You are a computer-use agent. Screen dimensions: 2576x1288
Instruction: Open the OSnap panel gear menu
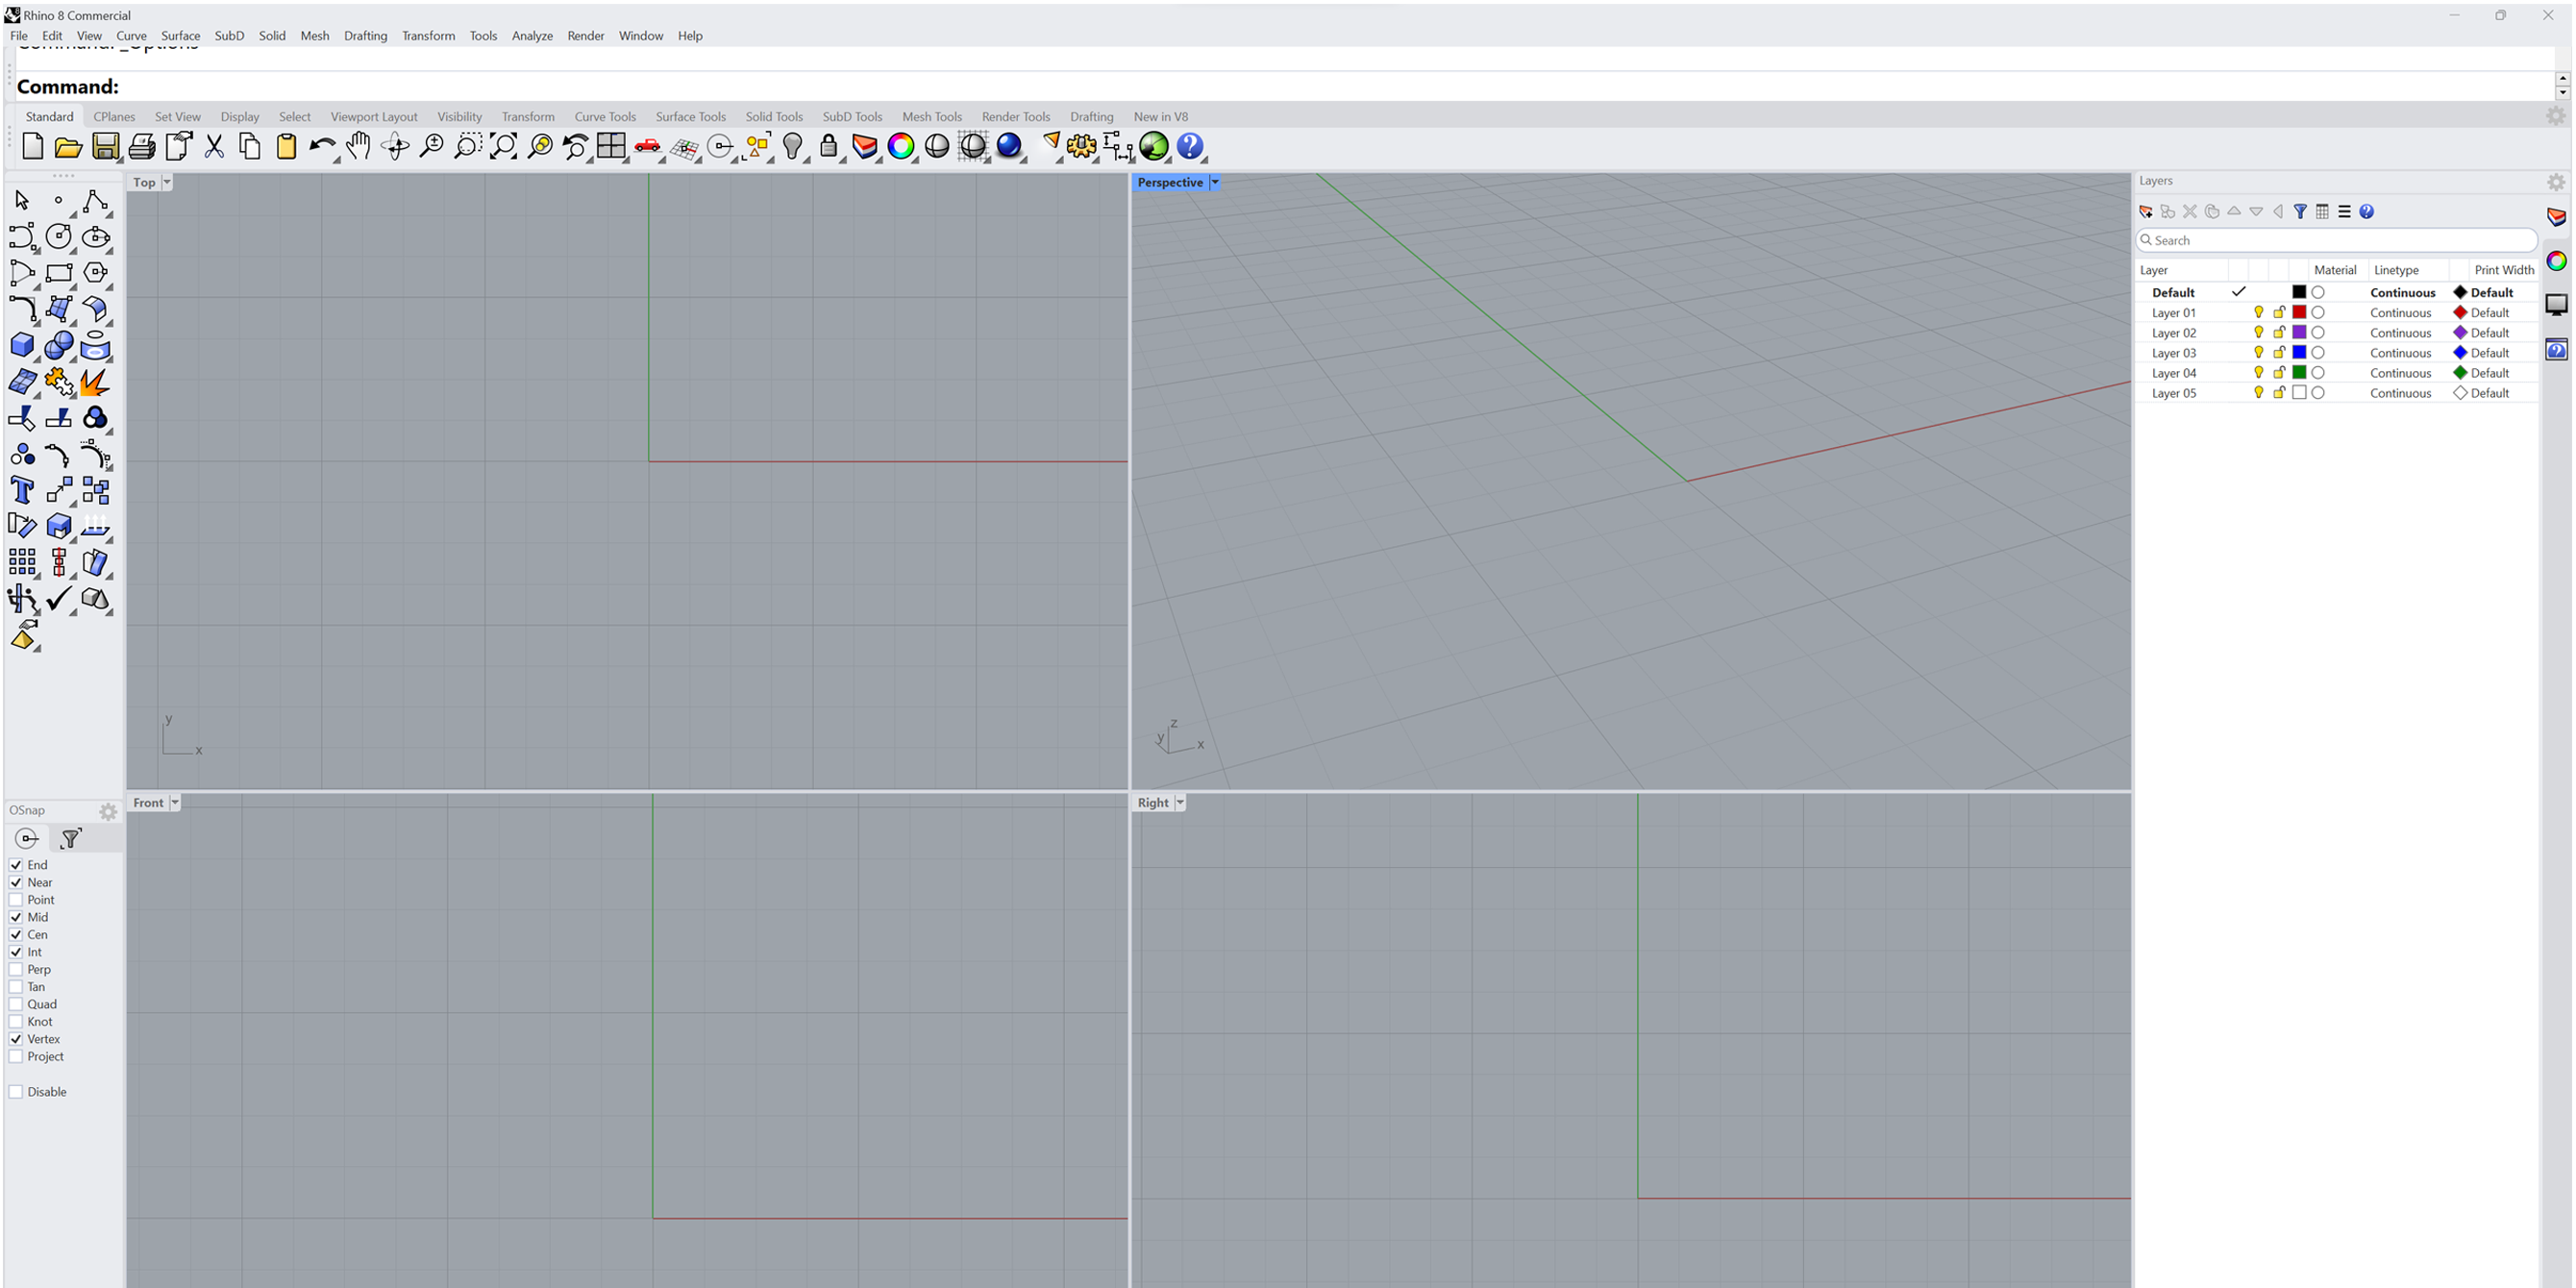tap(108, 812)
